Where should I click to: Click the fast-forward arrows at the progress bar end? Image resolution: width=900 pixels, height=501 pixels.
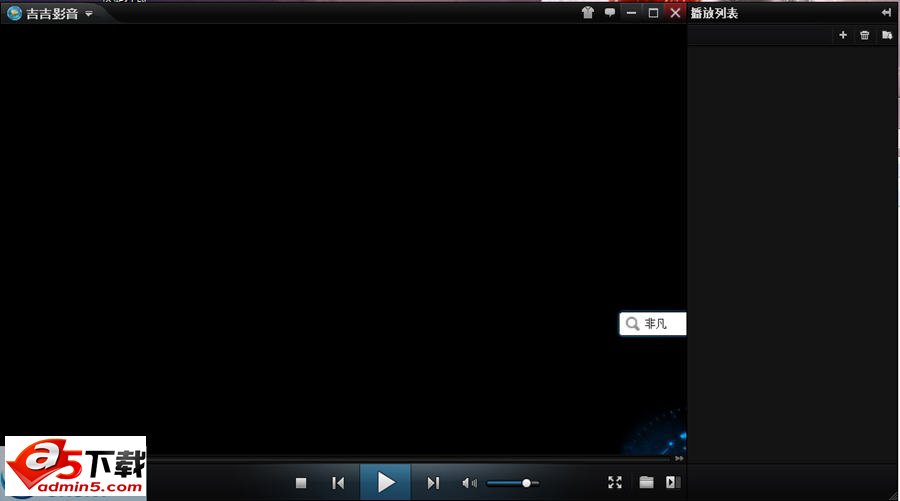point(679,459)
